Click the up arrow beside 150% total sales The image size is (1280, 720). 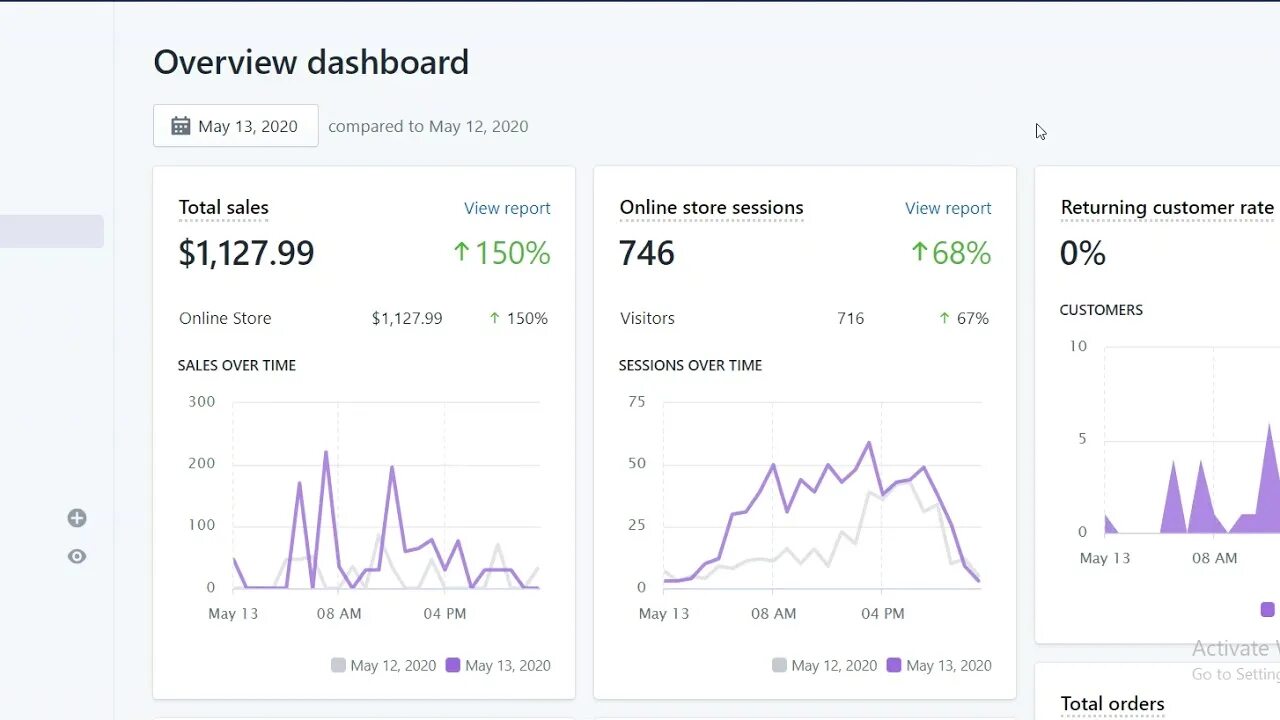click(461, 253)
